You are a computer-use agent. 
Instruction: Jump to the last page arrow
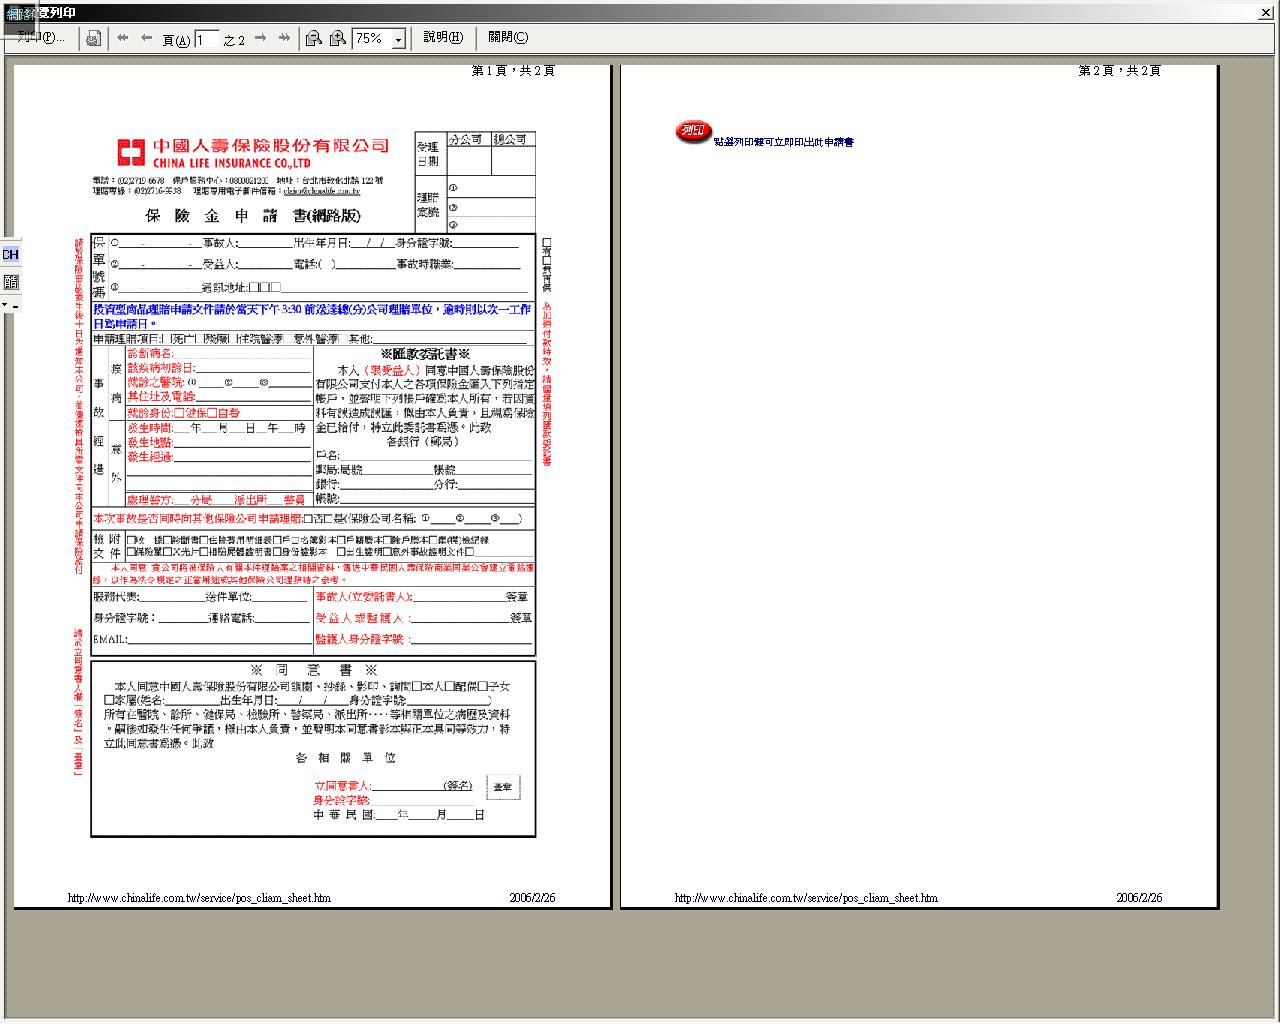tap(285, 38)
